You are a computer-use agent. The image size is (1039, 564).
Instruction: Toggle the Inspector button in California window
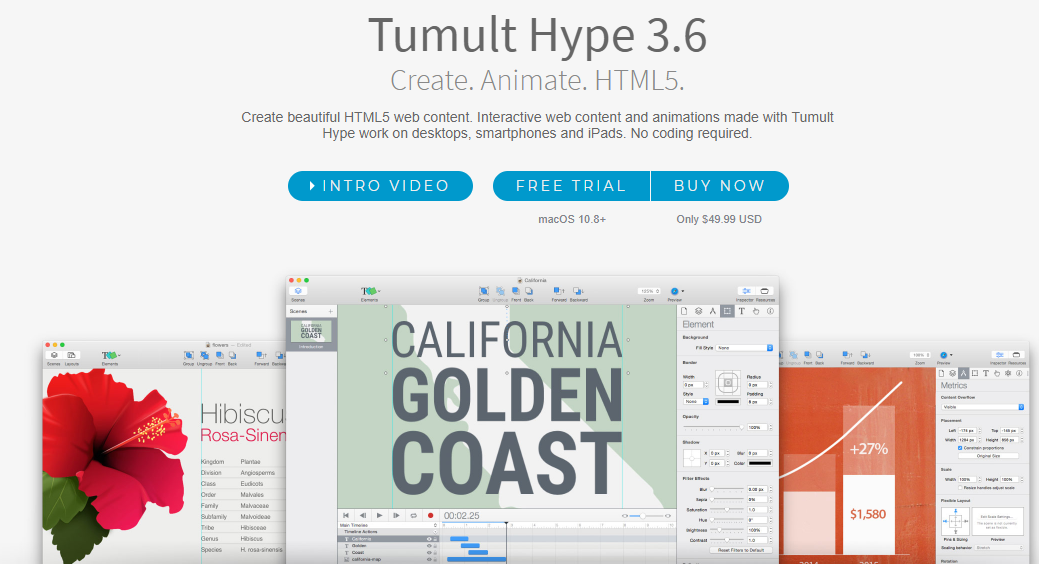click(x=746, y=291)
